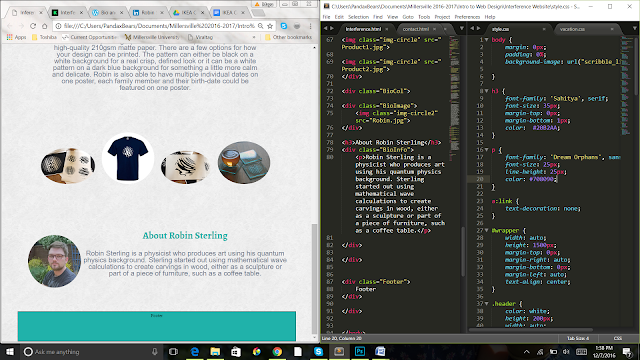The image size is (640, 360).
Task: Open the Millersville University bookmark
Action: [x=151, y=37]
